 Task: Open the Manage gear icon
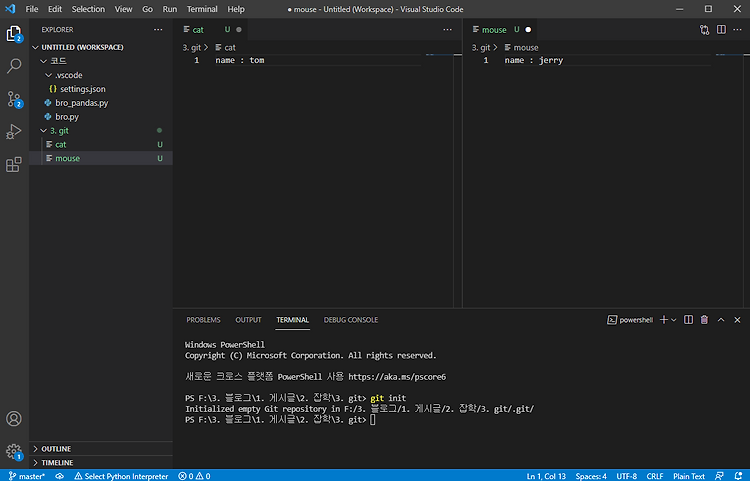pyautogui.click(x=14, y=452)
